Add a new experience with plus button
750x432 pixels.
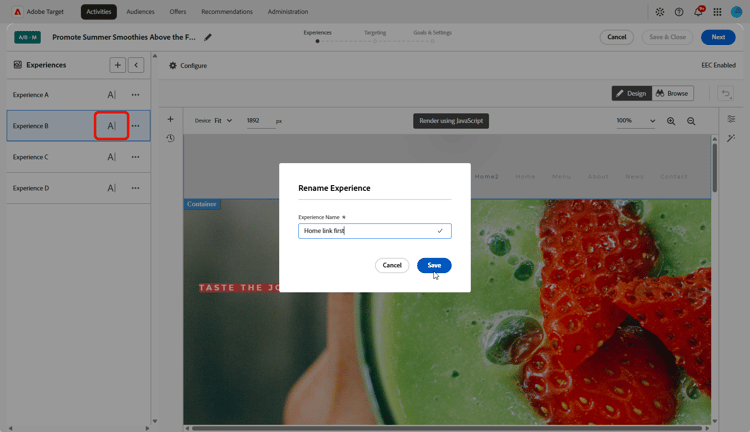tap(118, 65)
